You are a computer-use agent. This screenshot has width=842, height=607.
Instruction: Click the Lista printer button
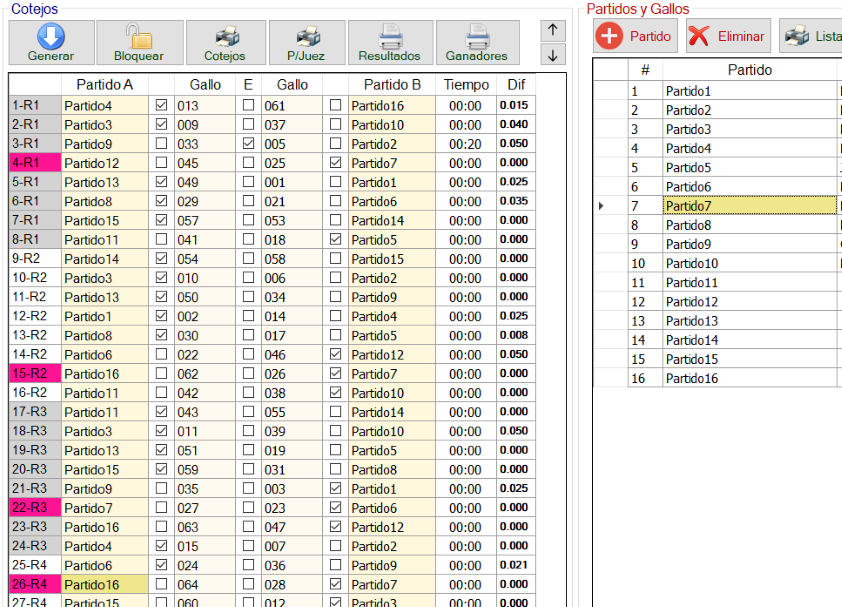tap(811, 35)
